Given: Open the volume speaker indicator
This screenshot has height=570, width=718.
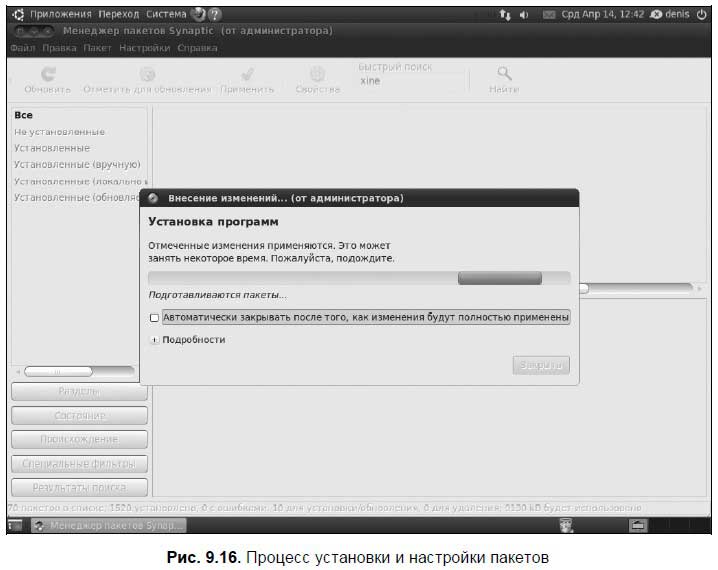Looking at the screenshot, I should click(524, 15).
